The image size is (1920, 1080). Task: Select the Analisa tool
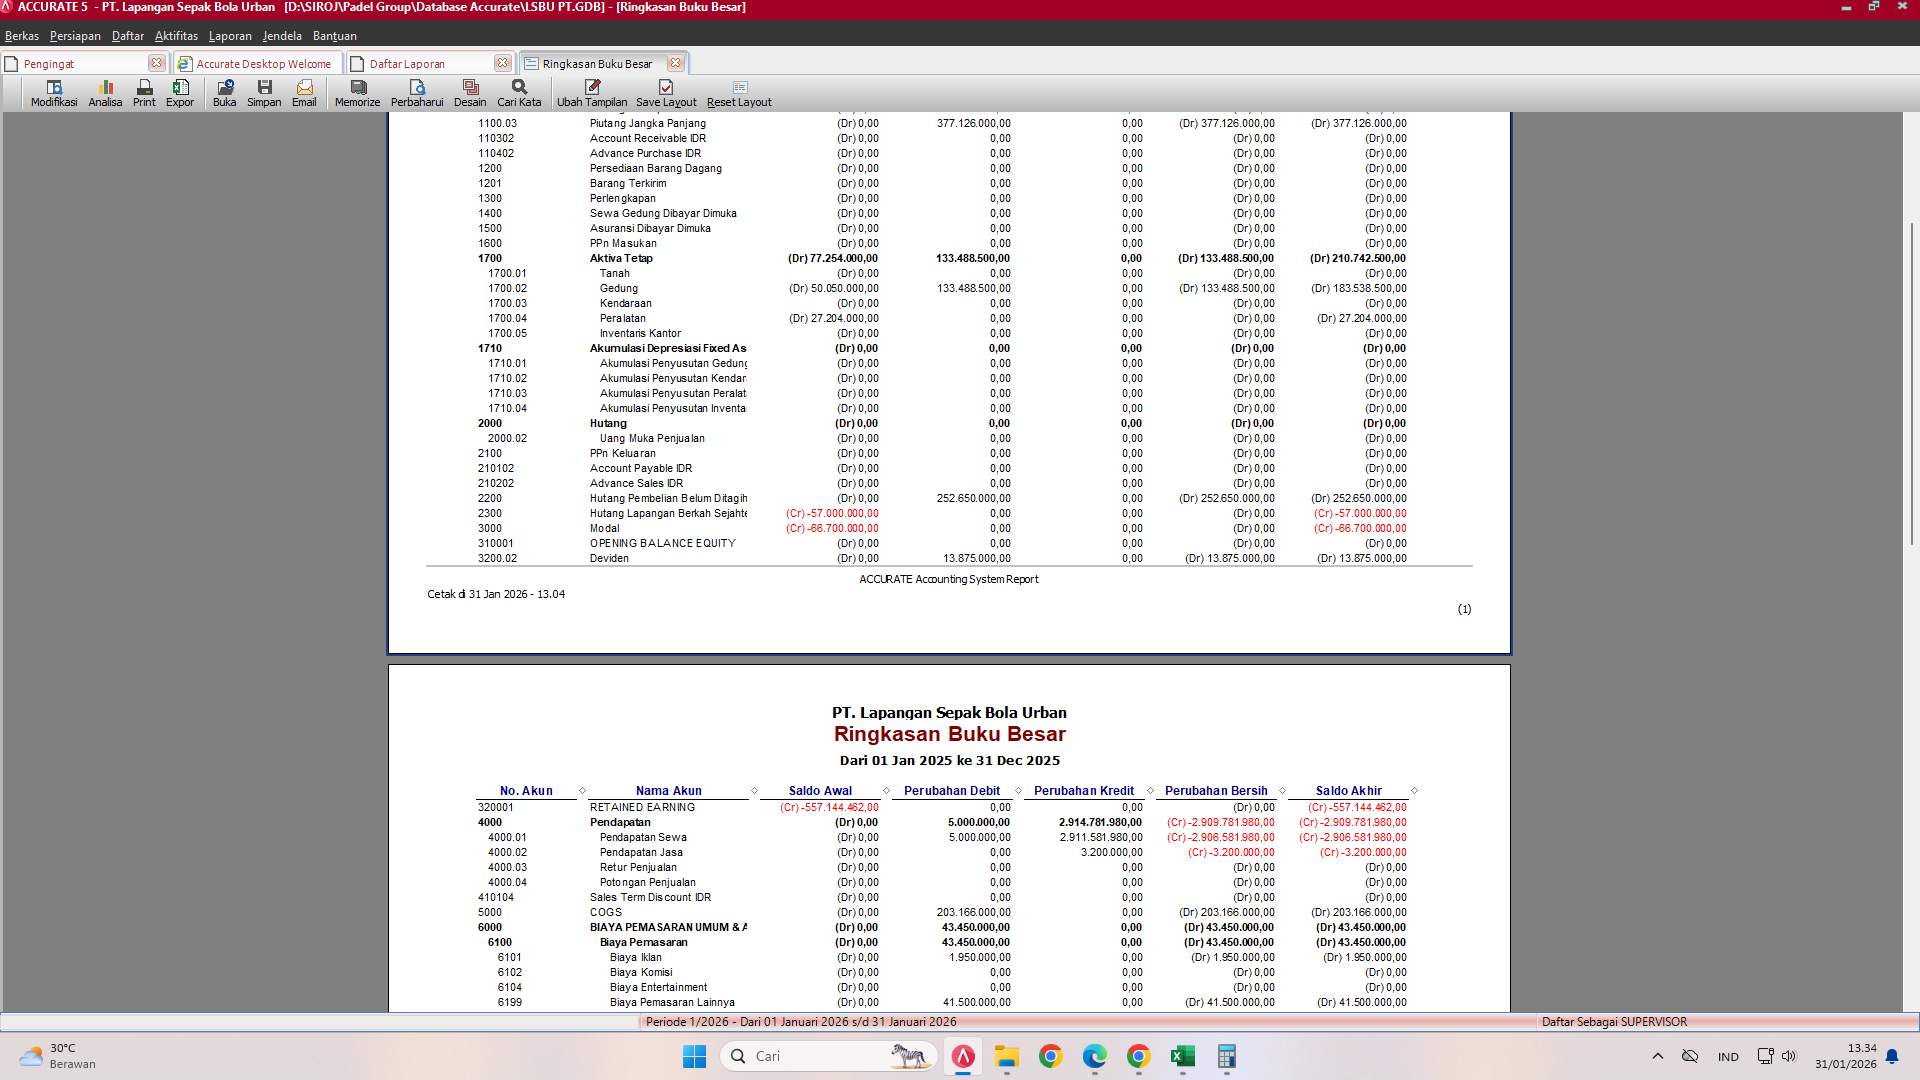tap(105, 92)
